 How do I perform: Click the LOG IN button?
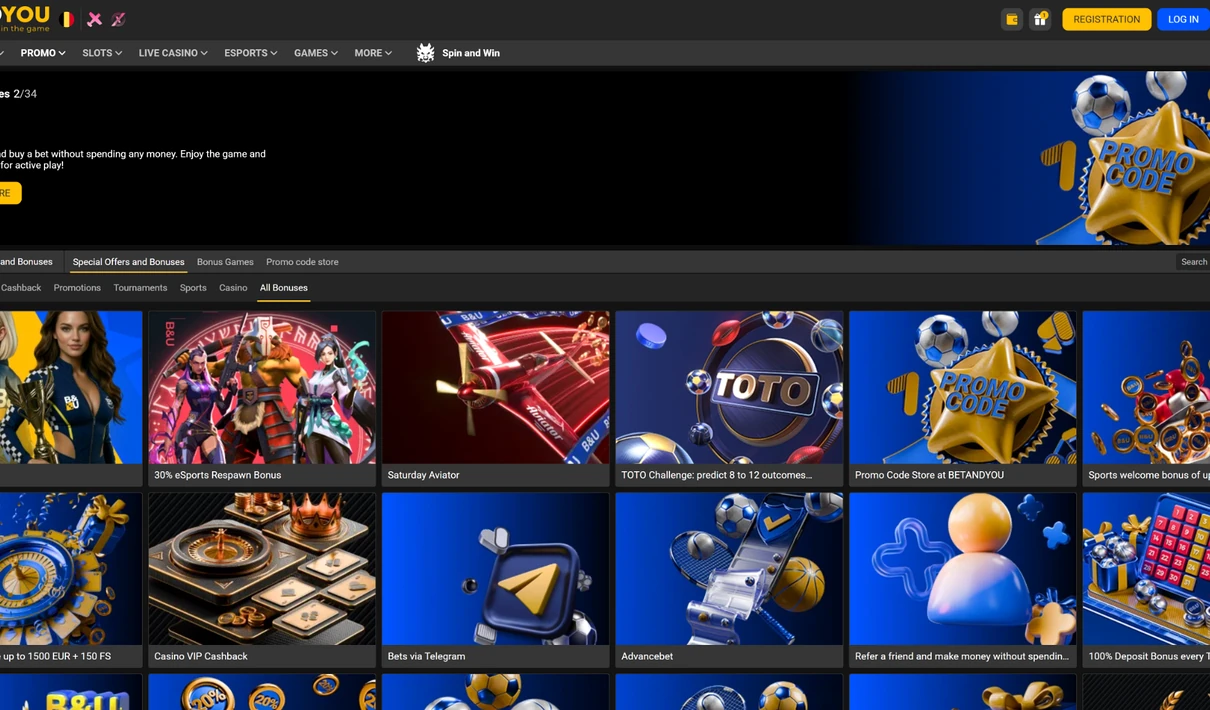point(1183,19)
